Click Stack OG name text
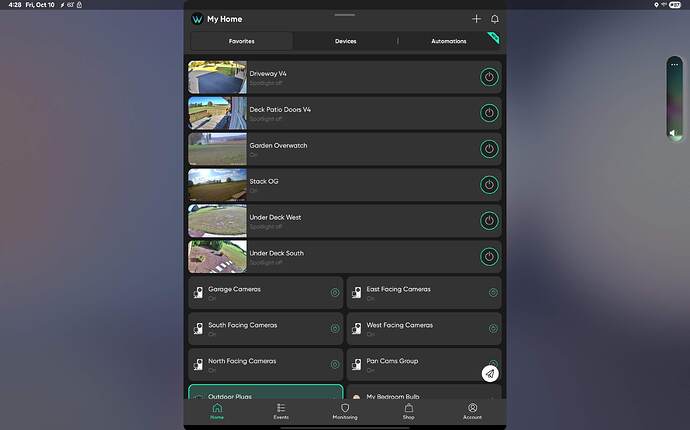 pos(264,181)
